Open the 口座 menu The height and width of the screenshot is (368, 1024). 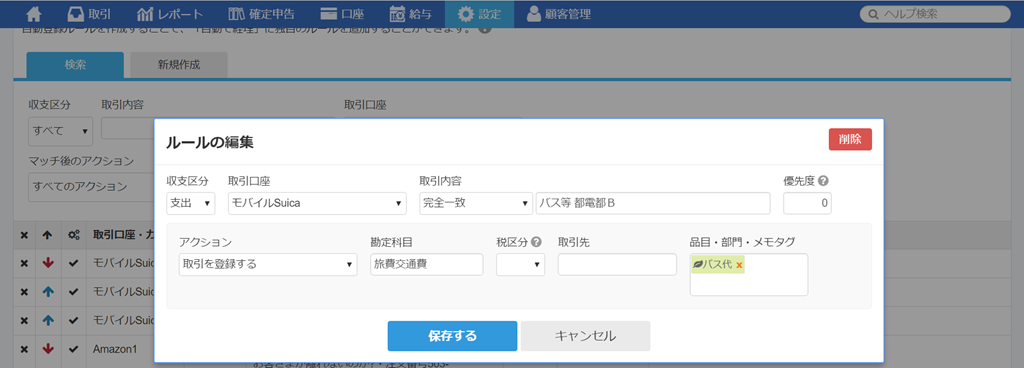click(x=342, y=14)
